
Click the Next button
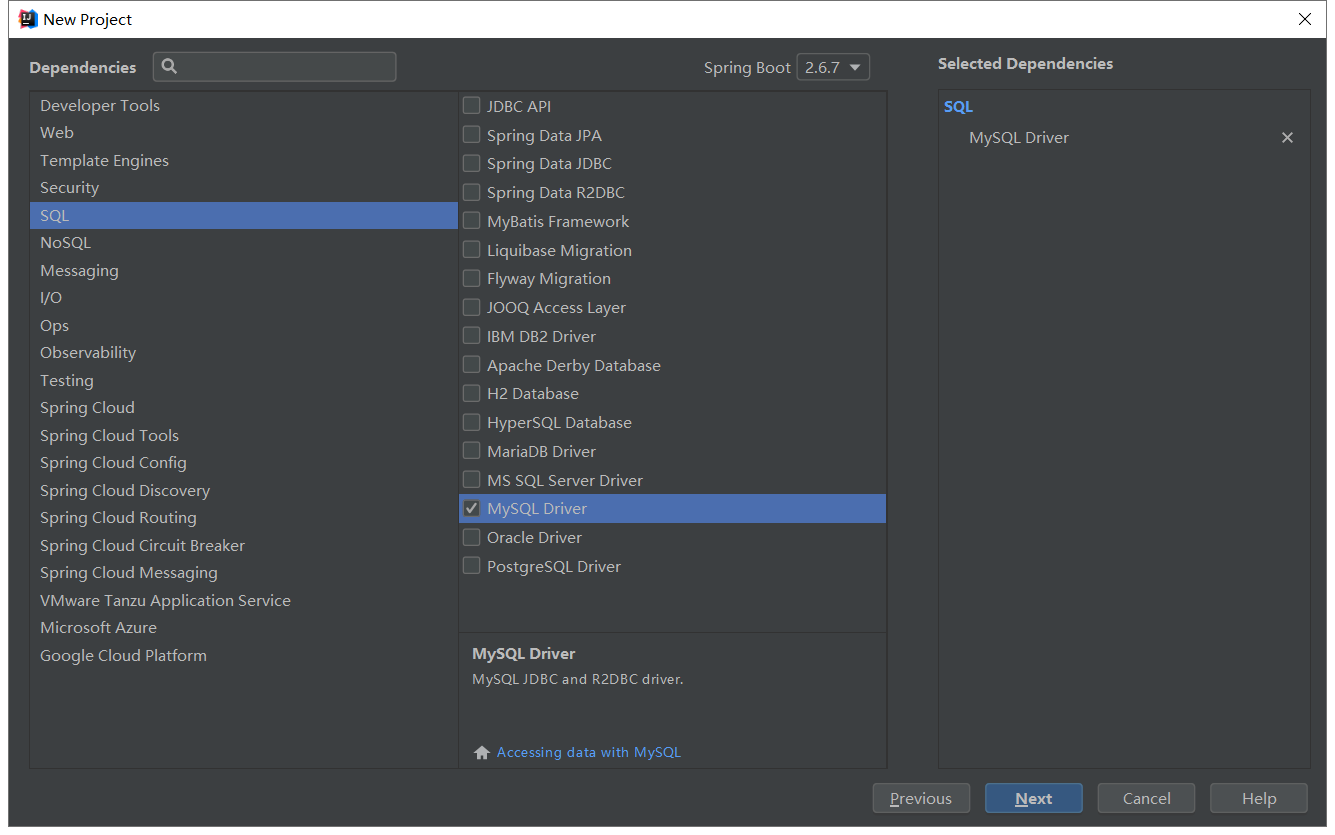tap(1033, 798)
